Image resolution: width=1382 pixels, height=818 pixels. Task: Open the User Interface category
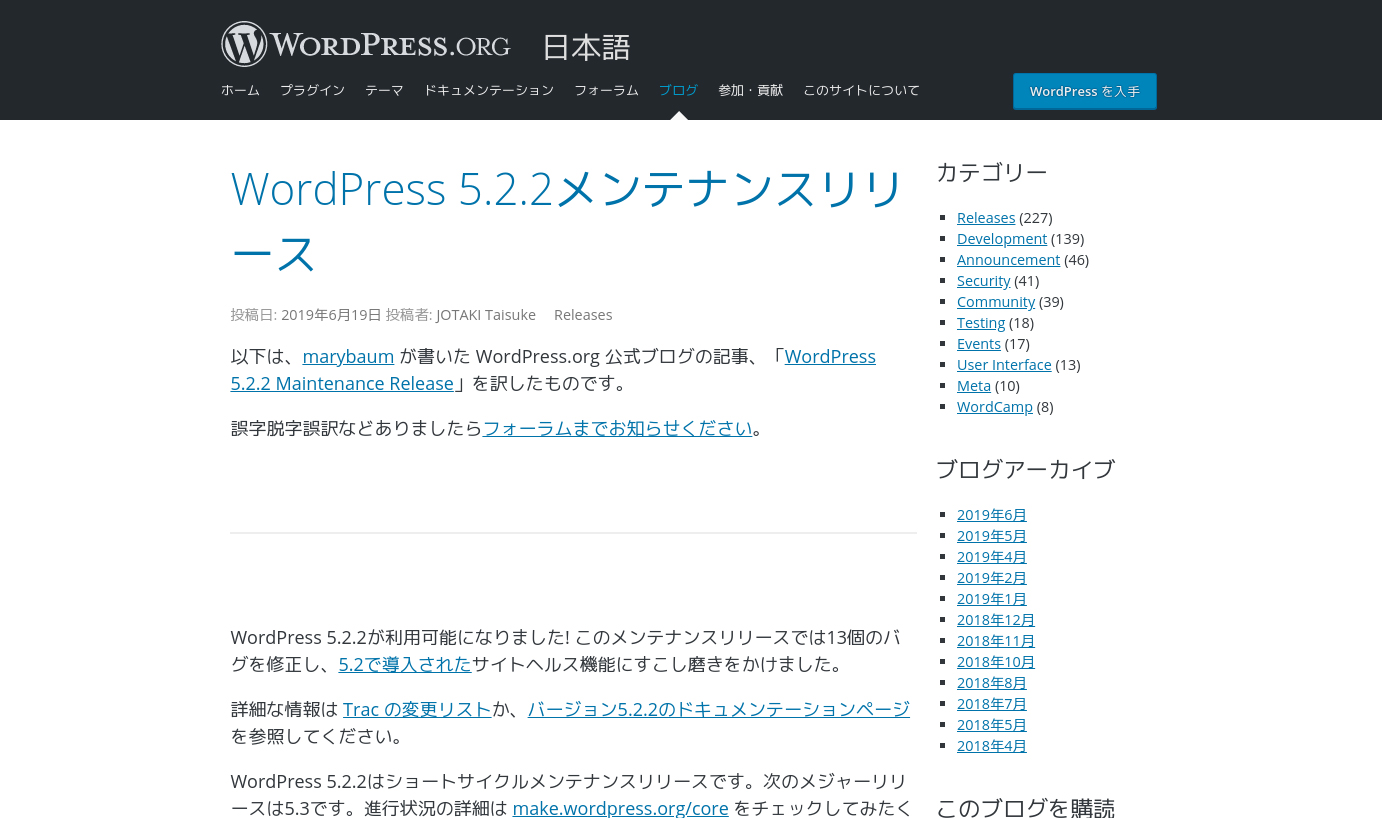1004,365
